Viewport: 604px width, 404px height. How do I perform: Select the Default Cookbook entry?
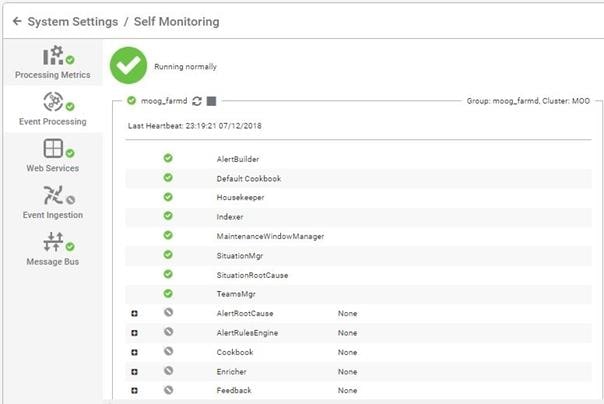249,179
